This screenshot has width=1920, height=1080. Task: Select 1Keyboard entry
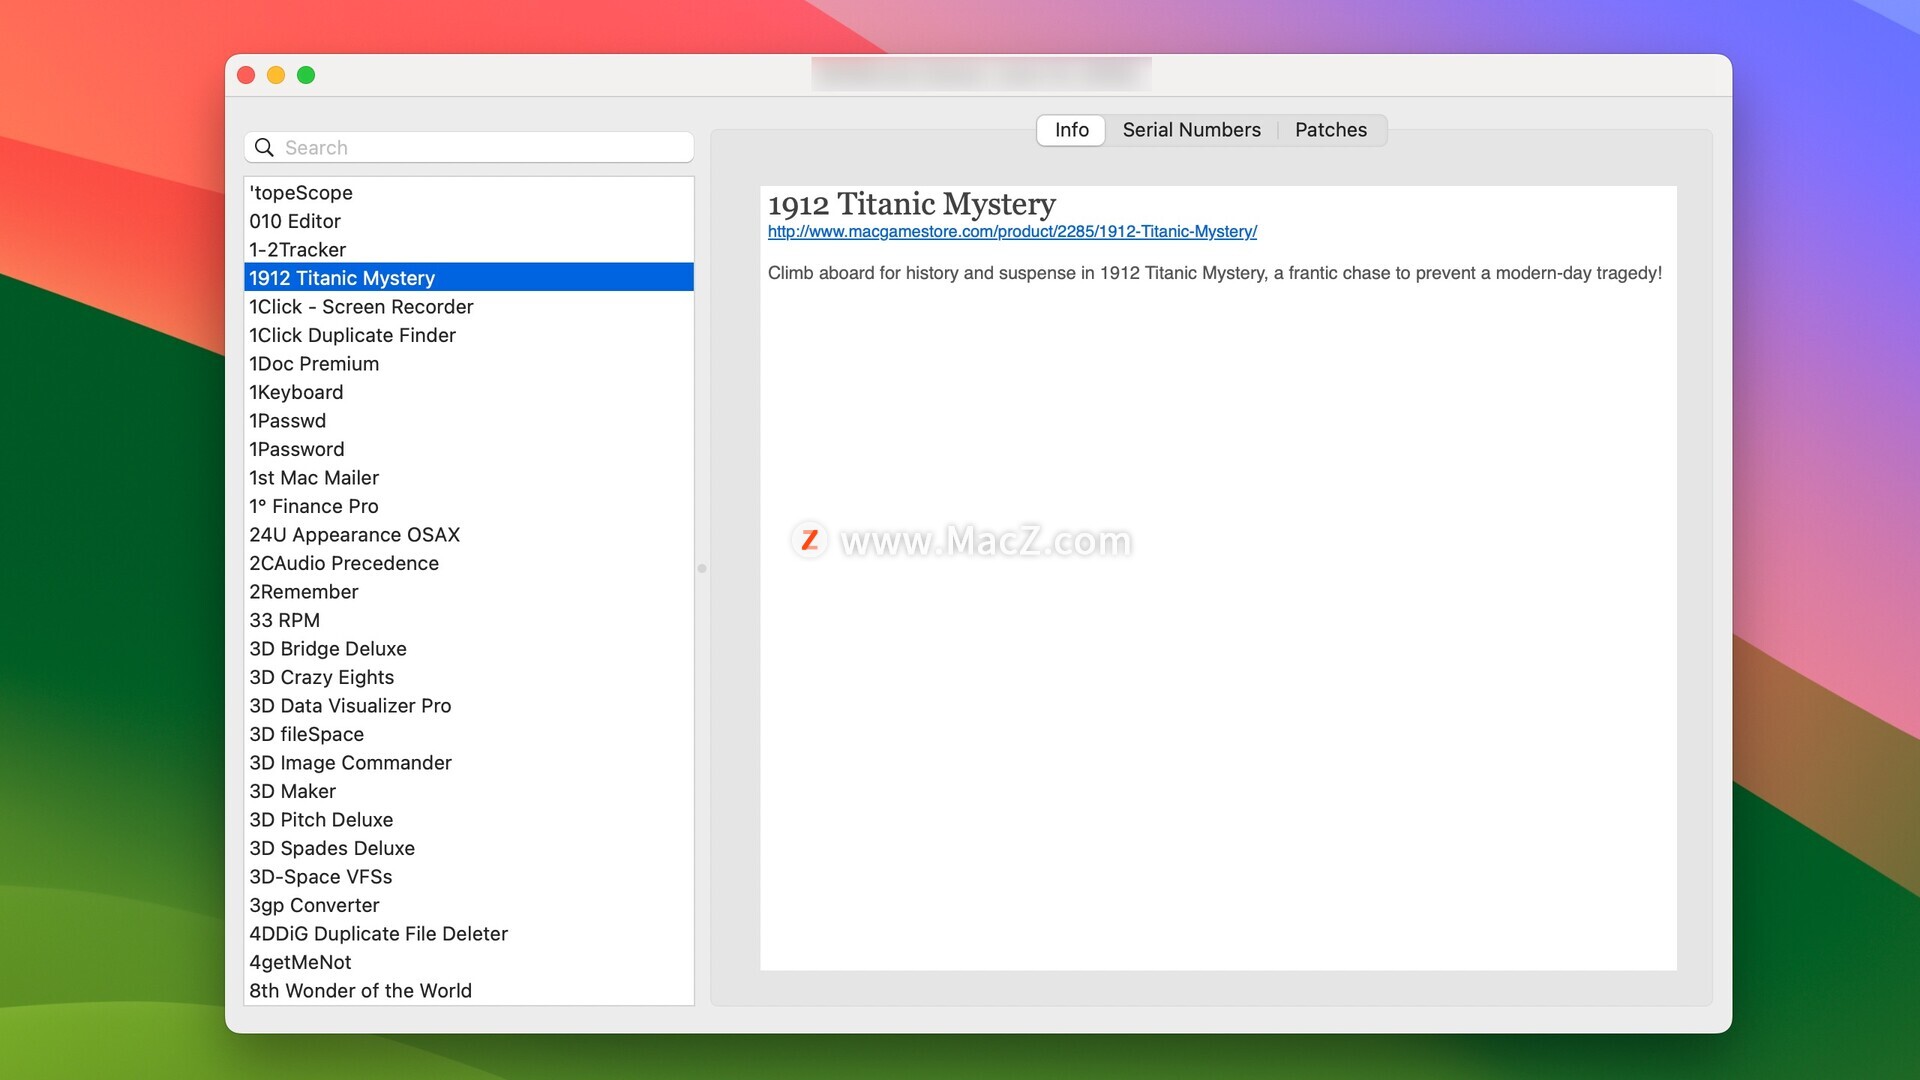point(468,392)
